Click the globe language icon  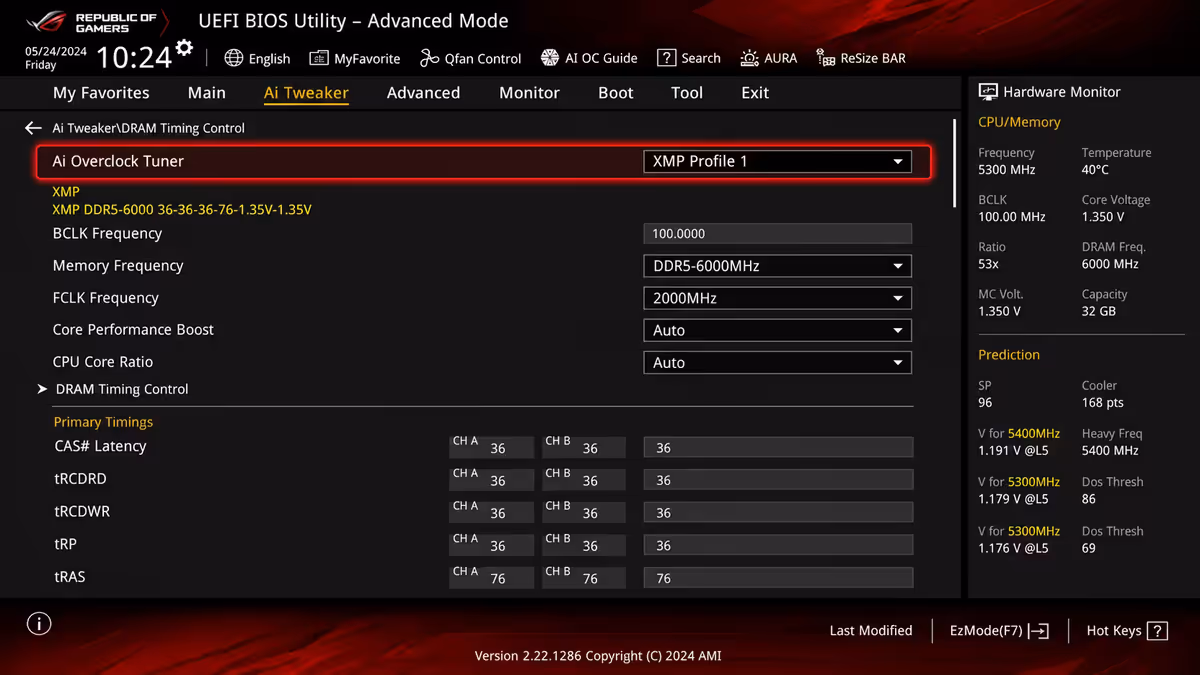click(x=234, y=58)
